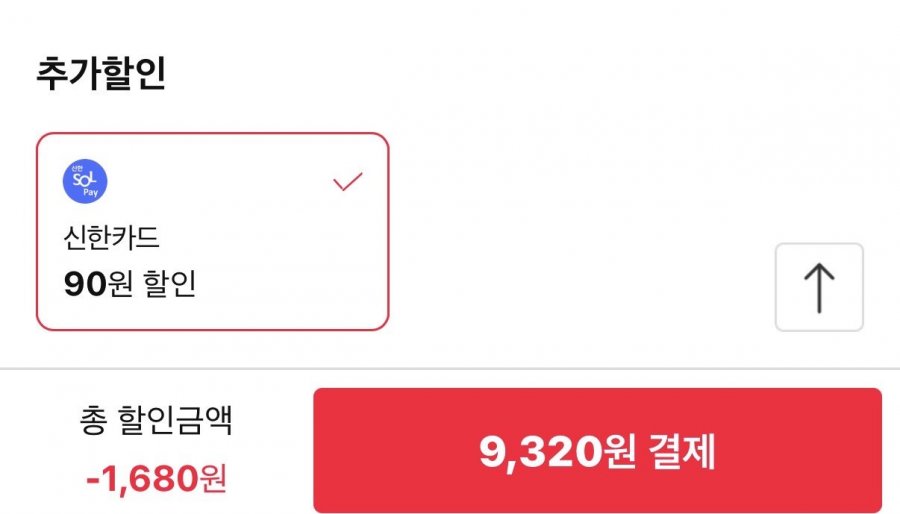Tap the blue circular SOL Pay badge
This screenshot has height=514, width=900.
pos(84,182)
